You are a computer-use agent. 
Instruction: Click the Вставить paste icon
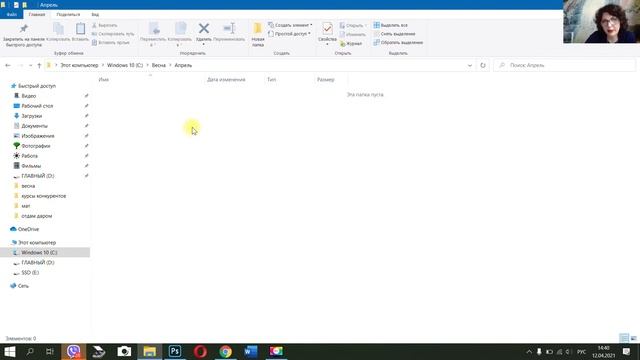pyautogui.click(x=80, y=29)
